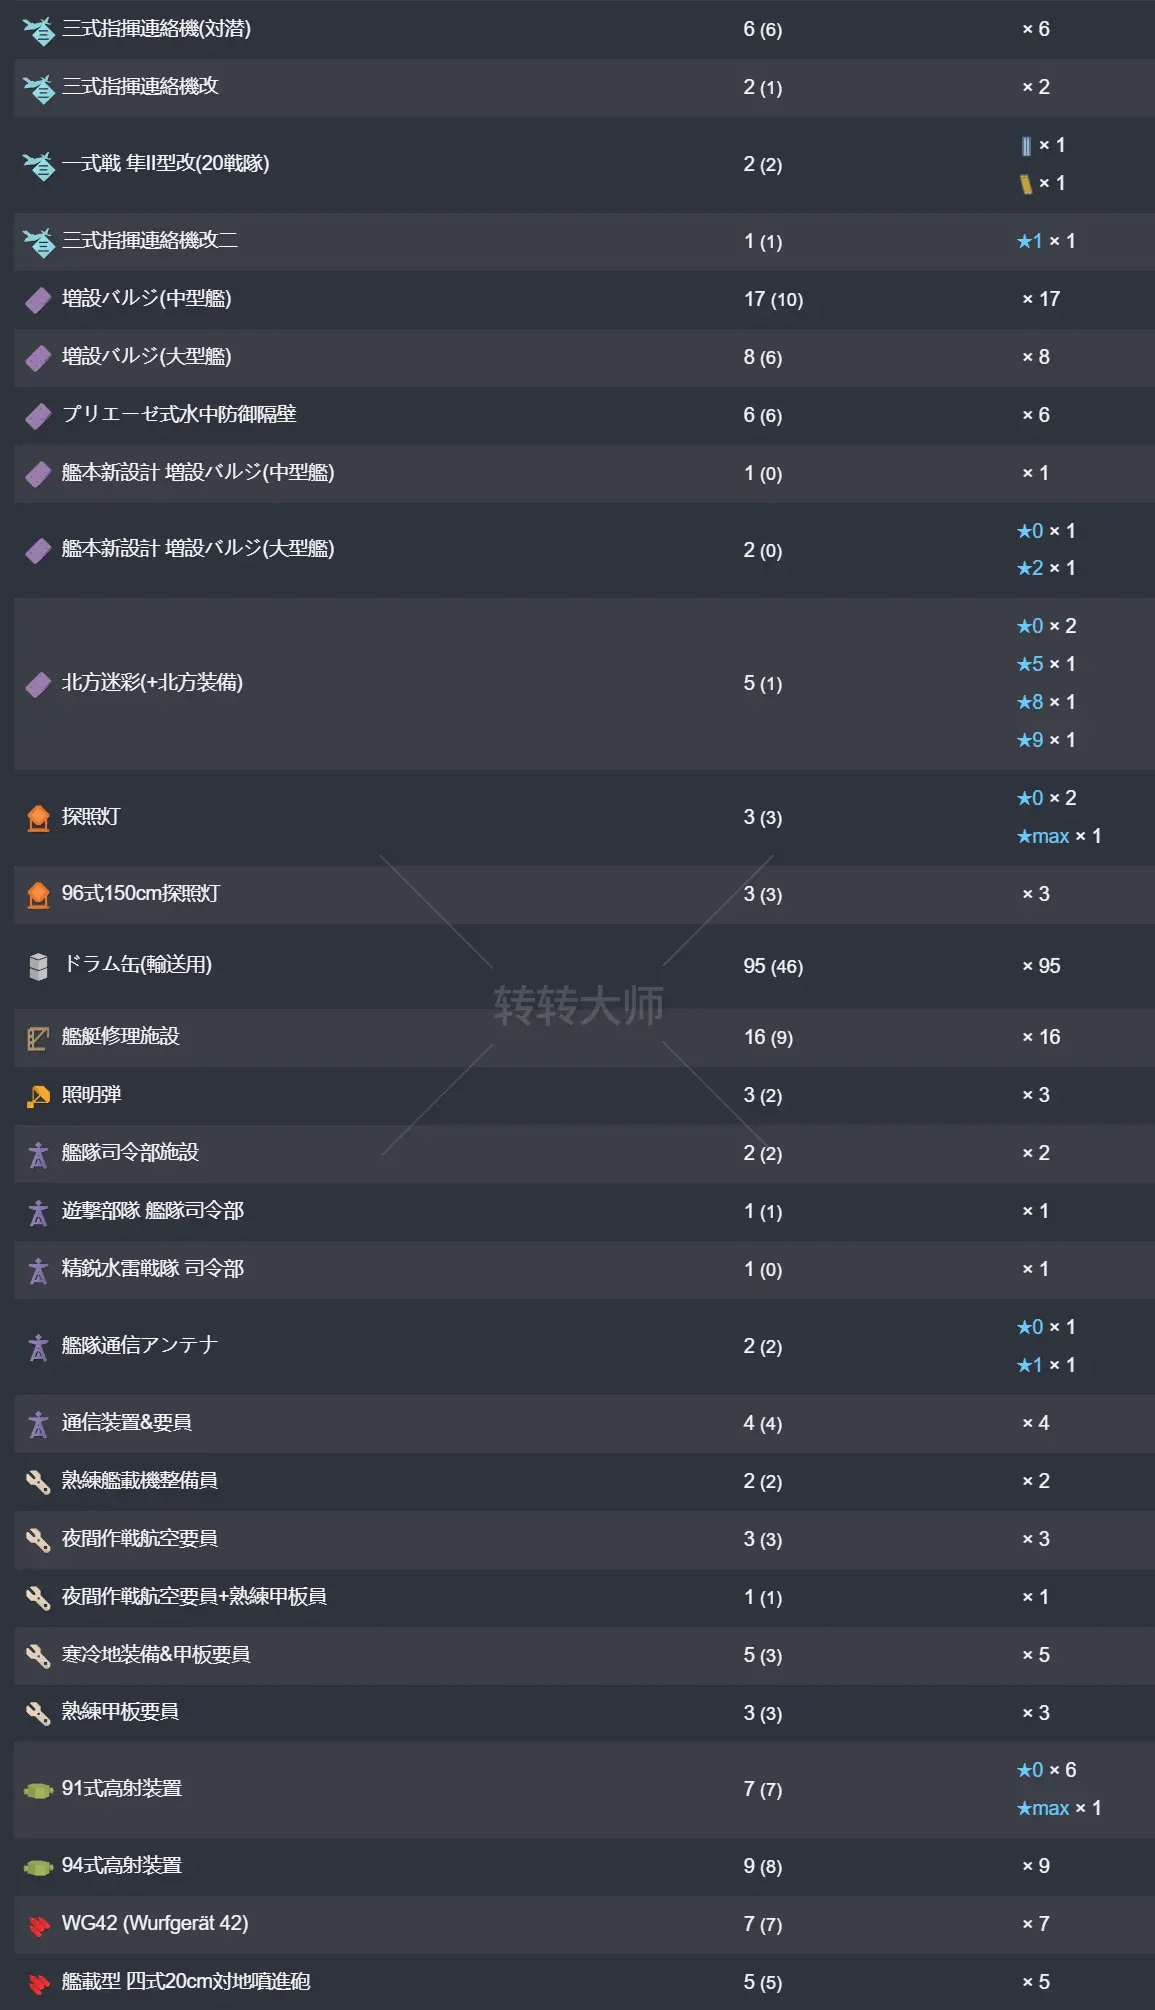Click the drum canister icon beside ドラム缶(輸送用)

click(x=38, y=966)
